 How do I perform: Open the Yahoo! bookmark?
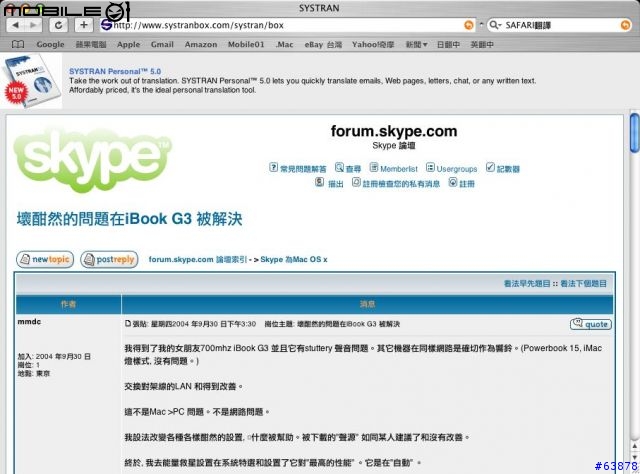pyautogui.click(x=373, y=44)
